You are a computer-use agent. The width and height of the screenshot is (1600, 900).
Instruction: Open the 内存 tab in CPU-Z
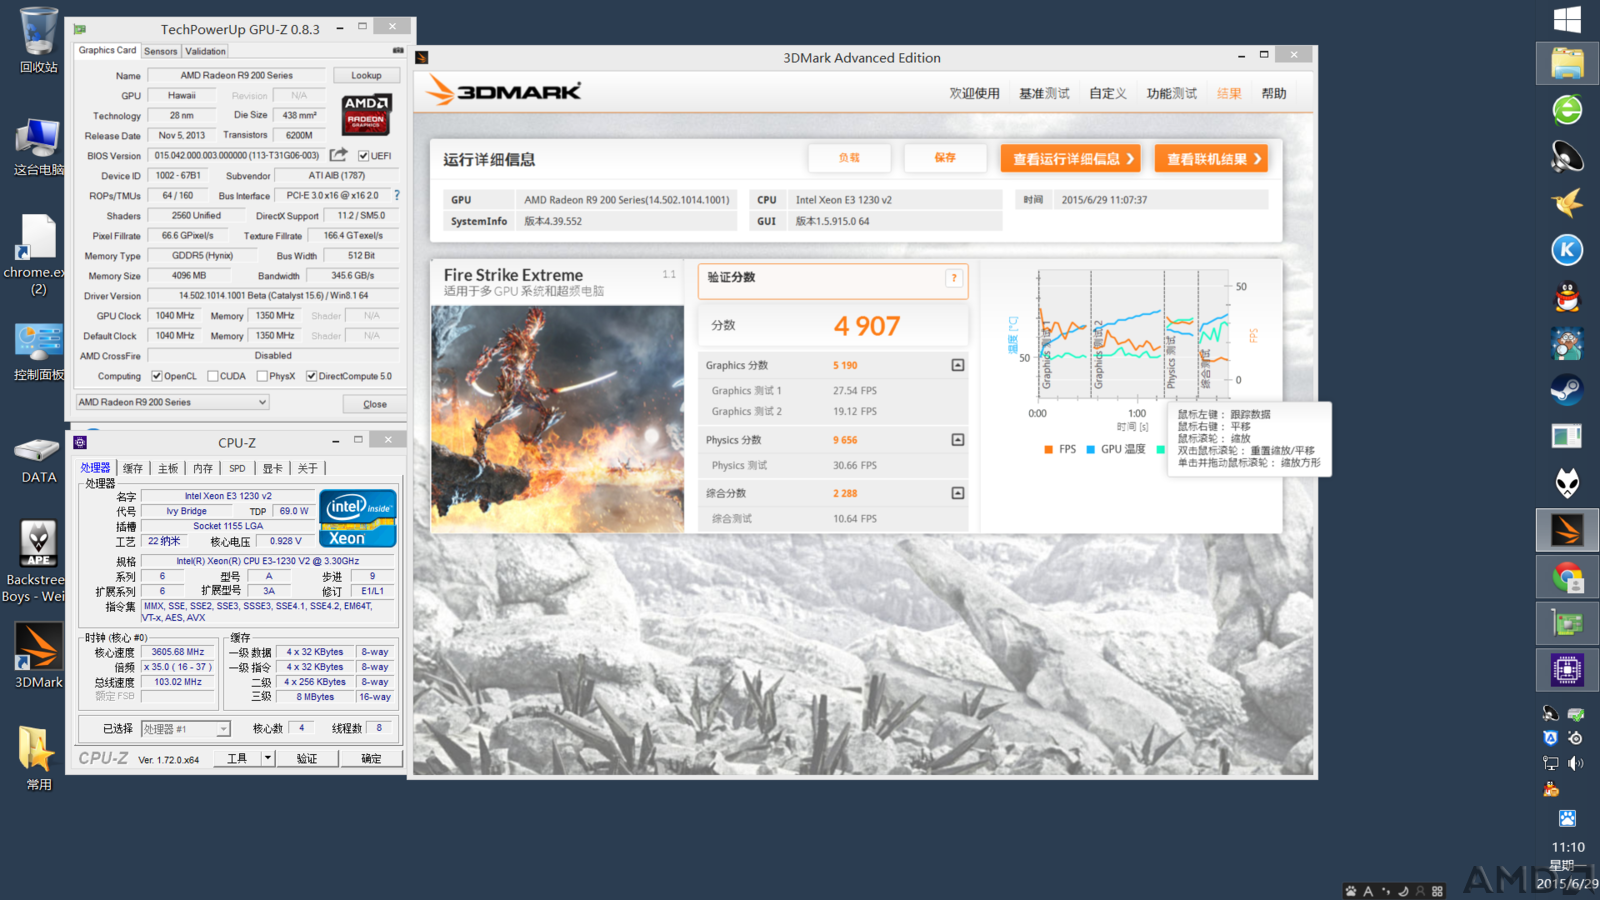pos(203,468)
